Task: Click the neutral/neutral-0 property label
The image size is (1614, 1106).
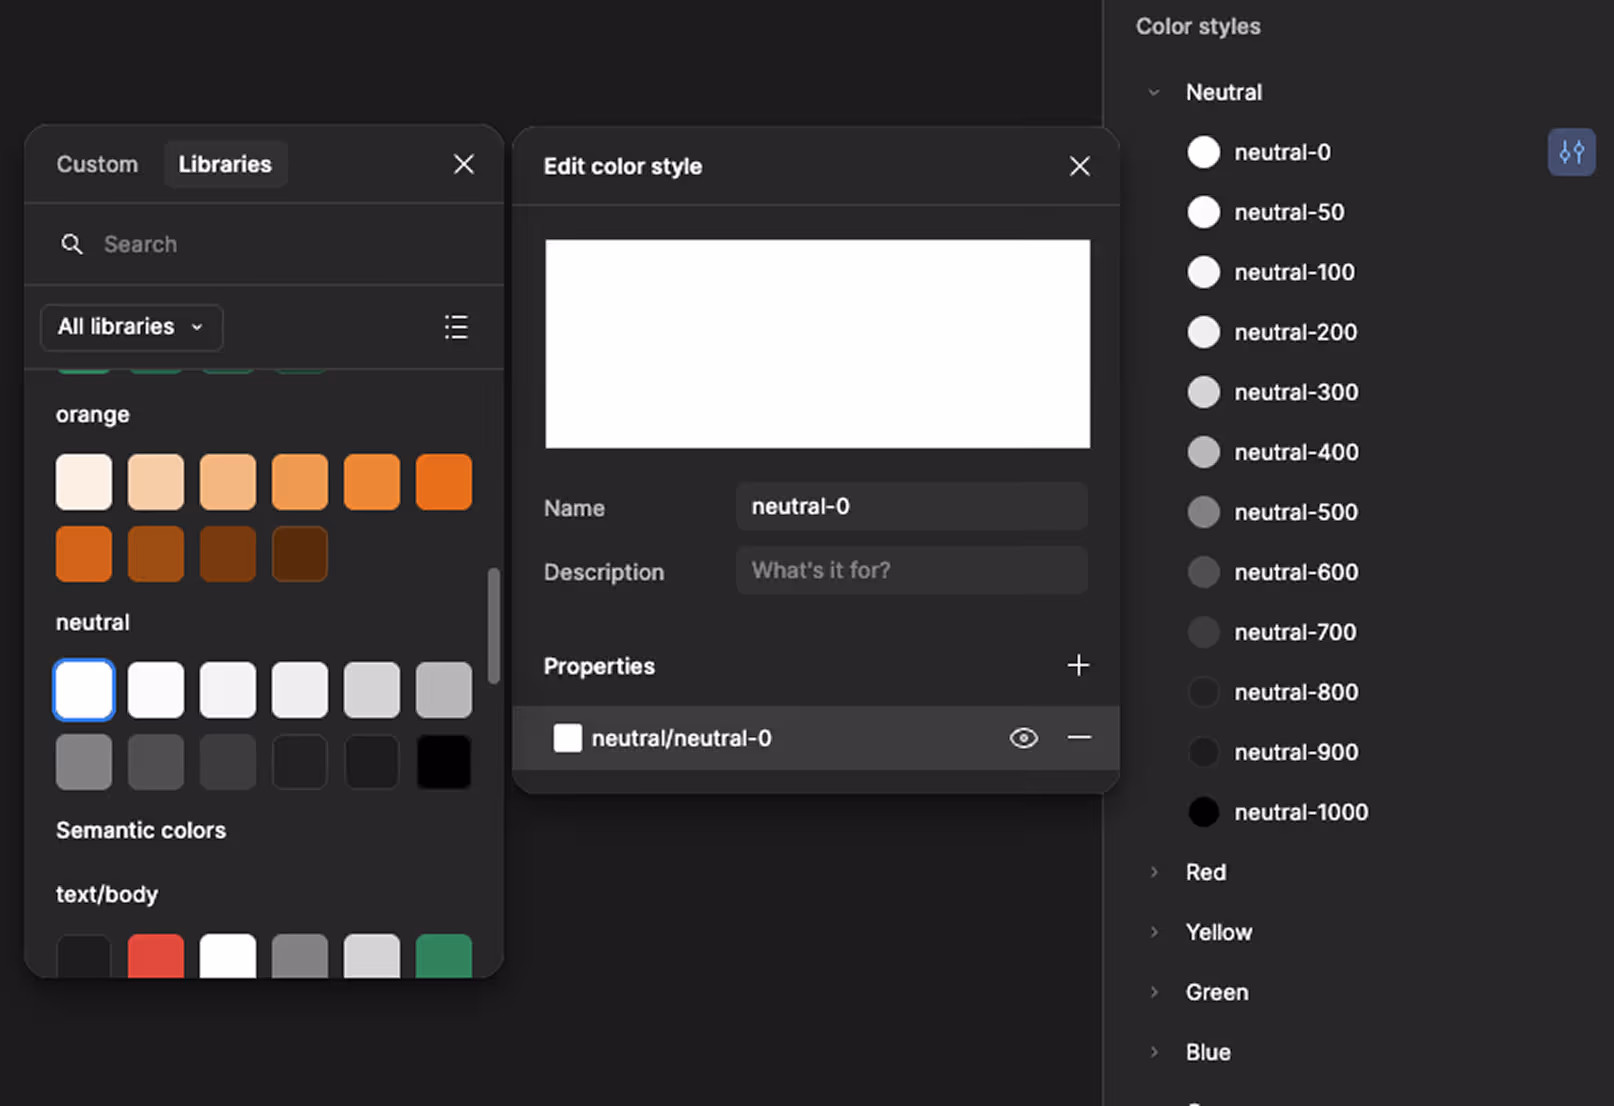Action: 682,738
